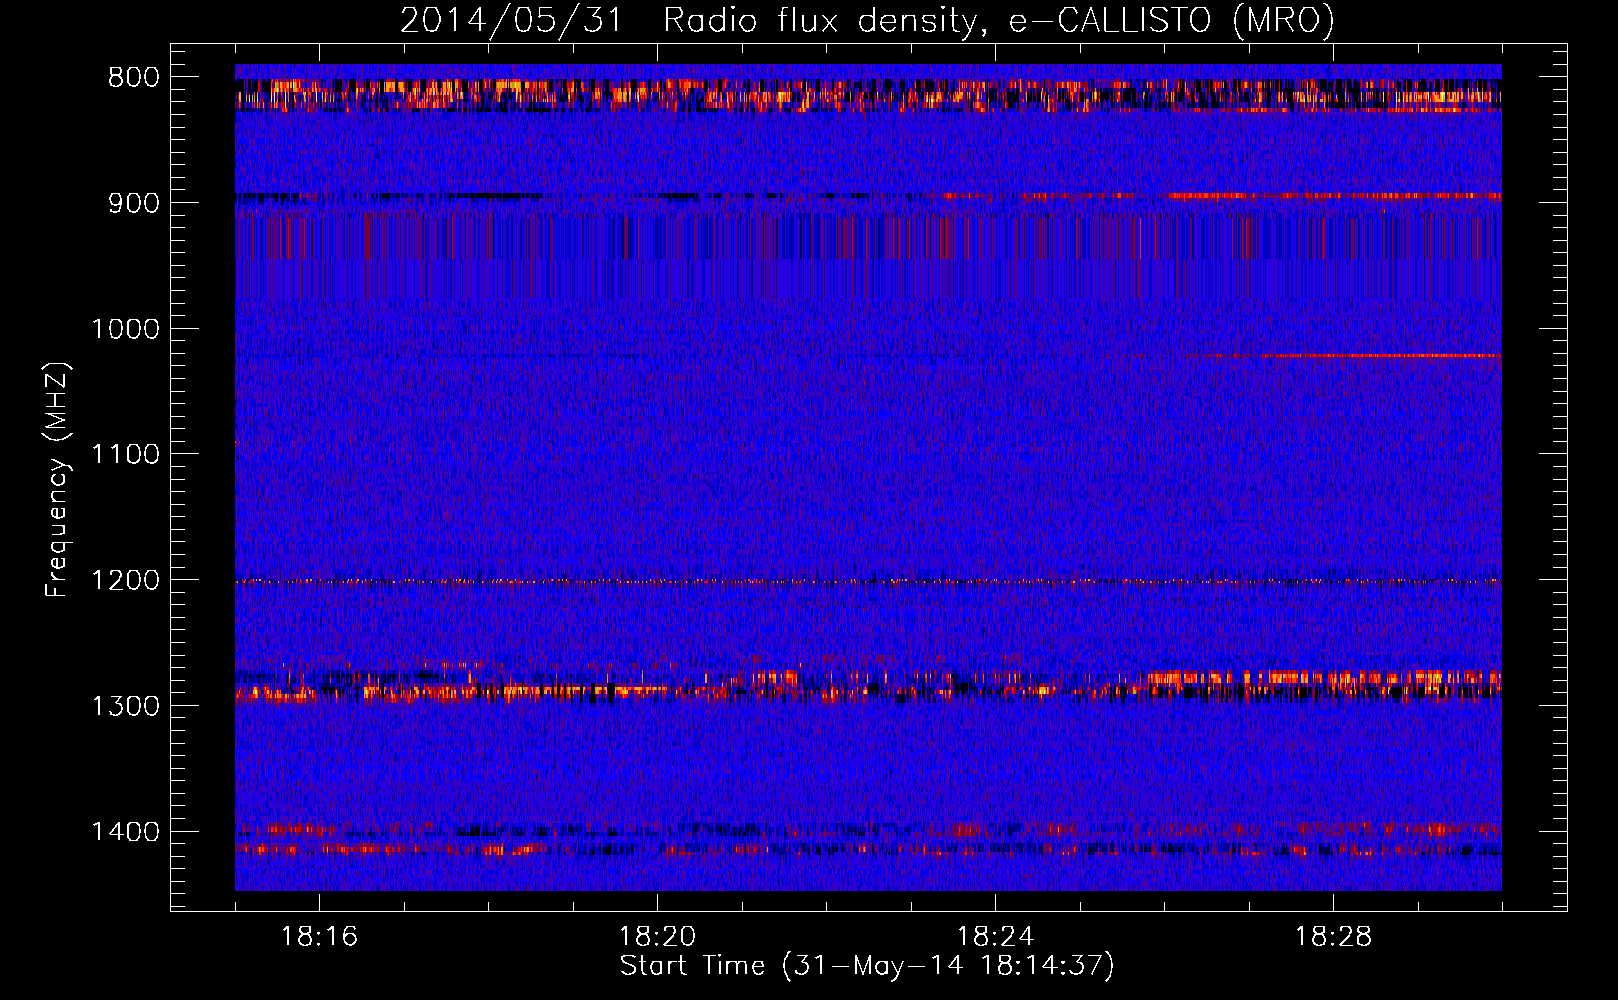Click the 18:24 time tick label

point(995,937)
